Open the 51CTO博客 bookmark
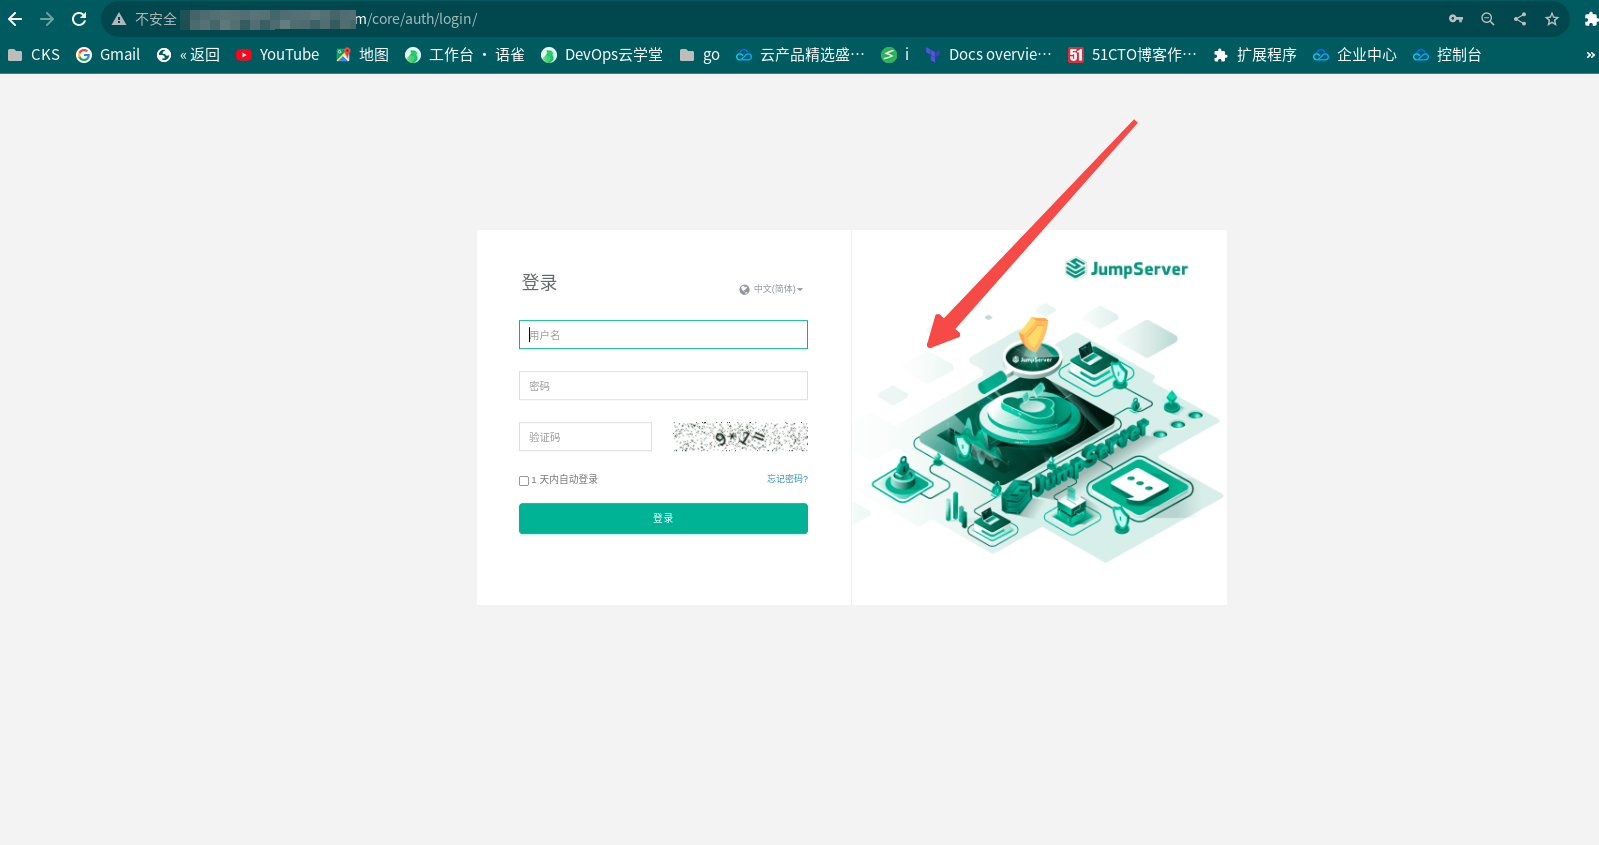This screenshot has height=845, width=1599. click(x=1132, y=55)
